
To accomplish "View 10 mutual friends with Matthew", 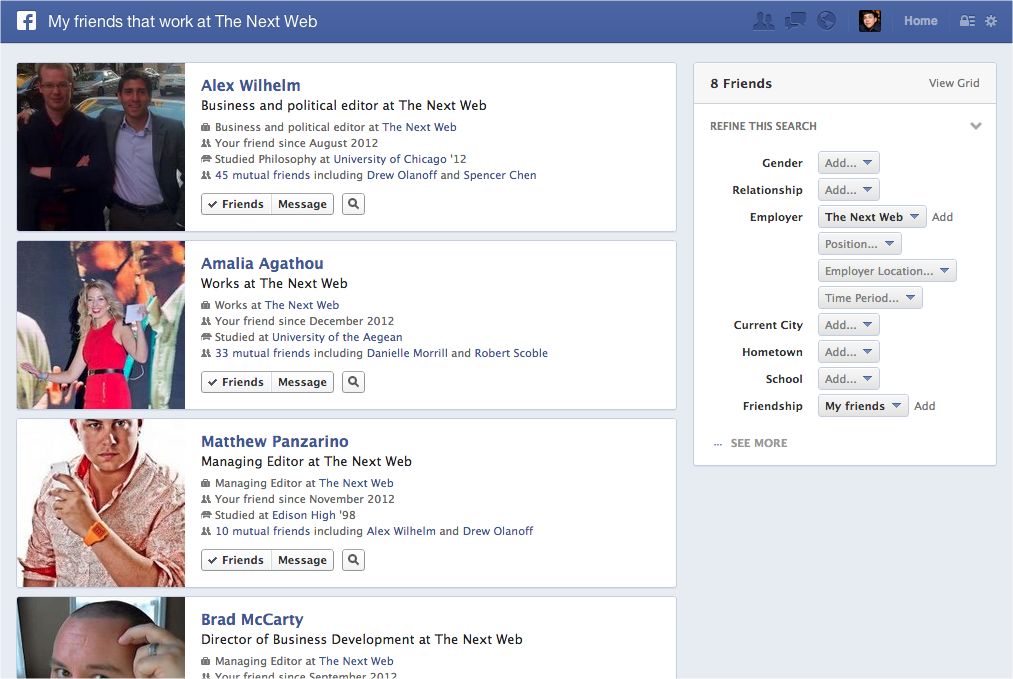I will [262, 531].
